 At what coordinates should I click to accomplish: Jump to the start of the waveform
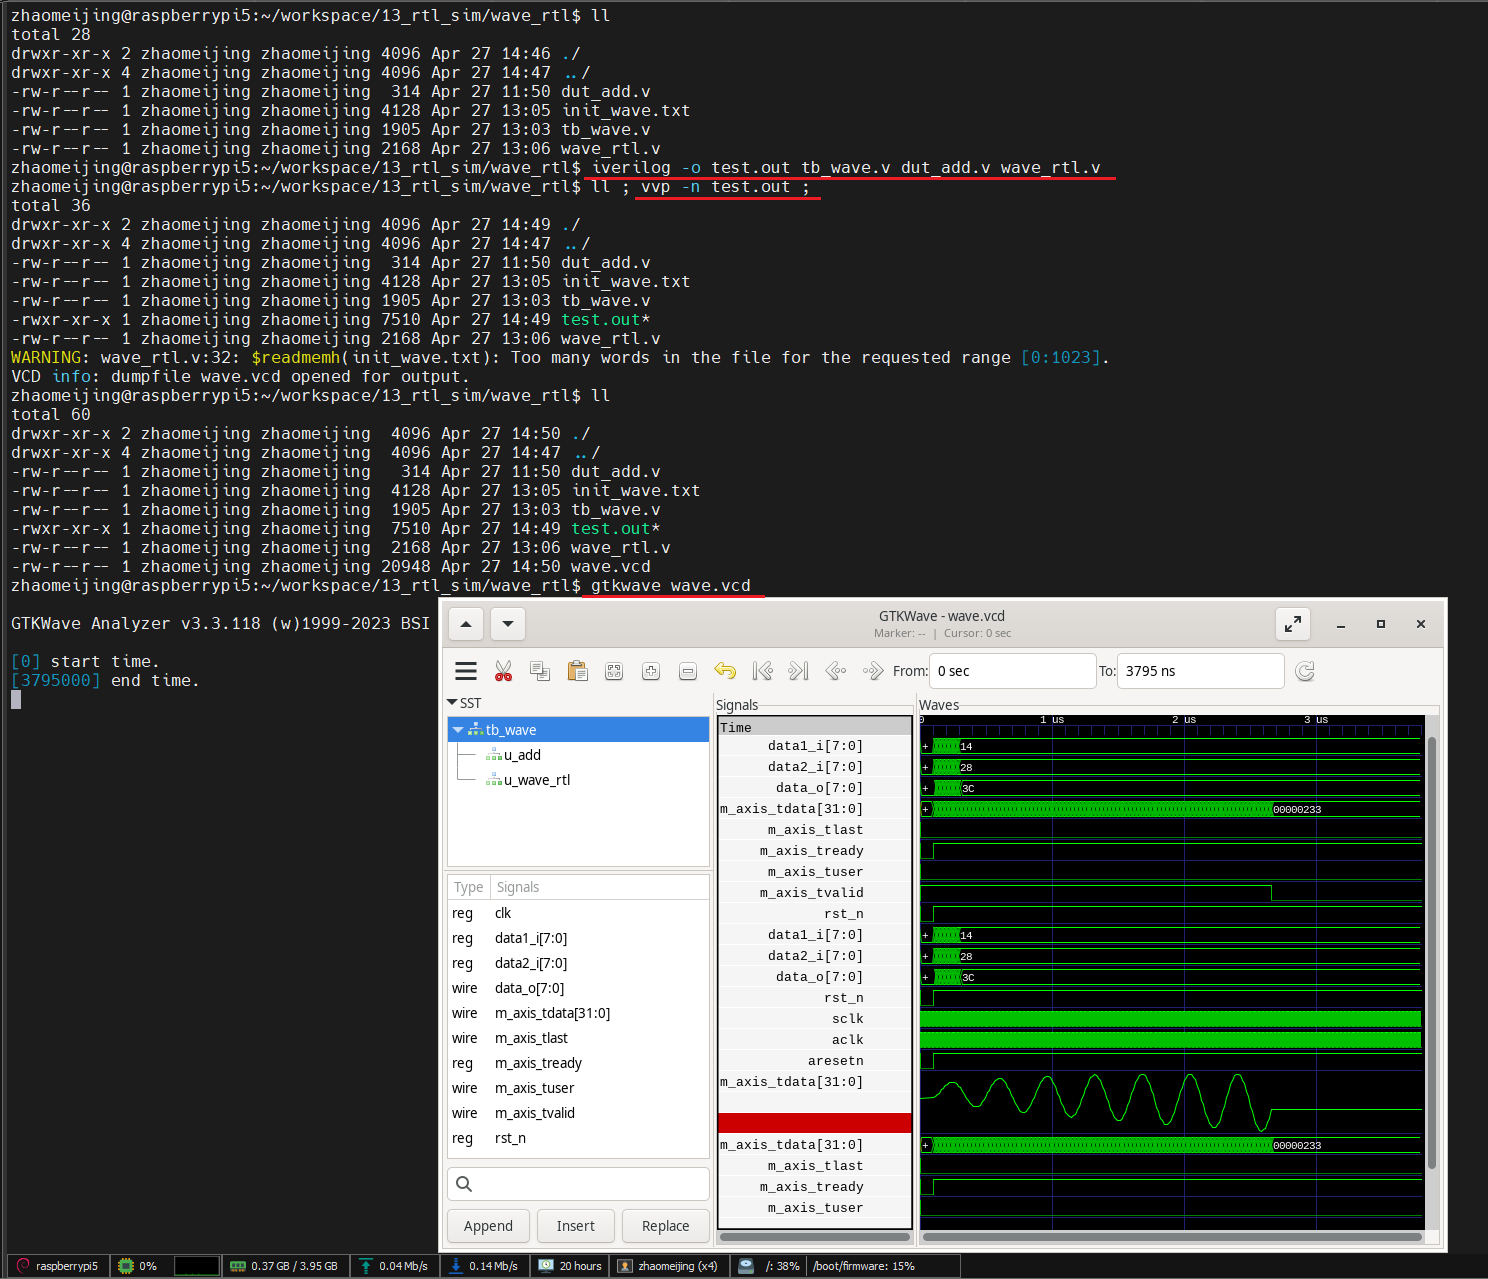(762, 671)
